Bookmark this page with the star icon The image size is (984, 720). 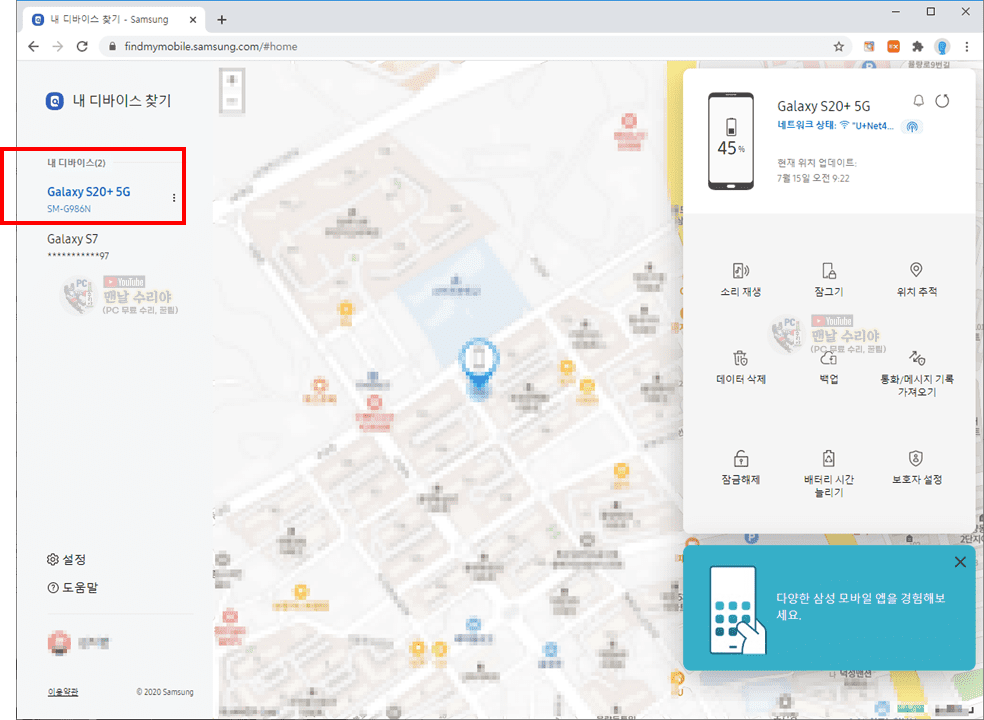coord(838,46)
